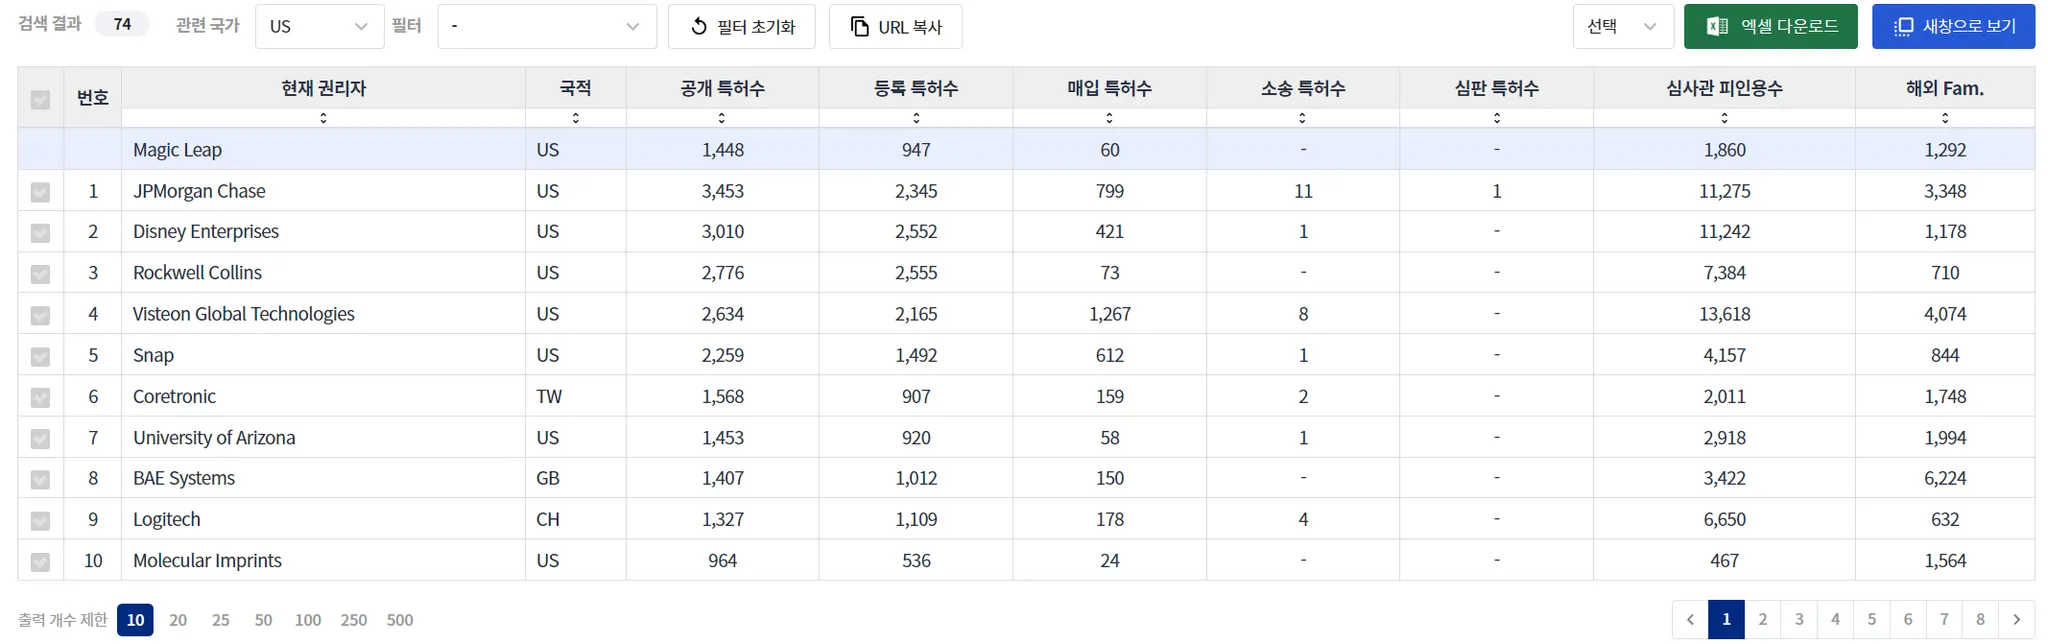The height and width of the screenshot is (644, 2048).
Task: Click 심사관 피인용수 value 13,618
Action: tap(1725, 314)
